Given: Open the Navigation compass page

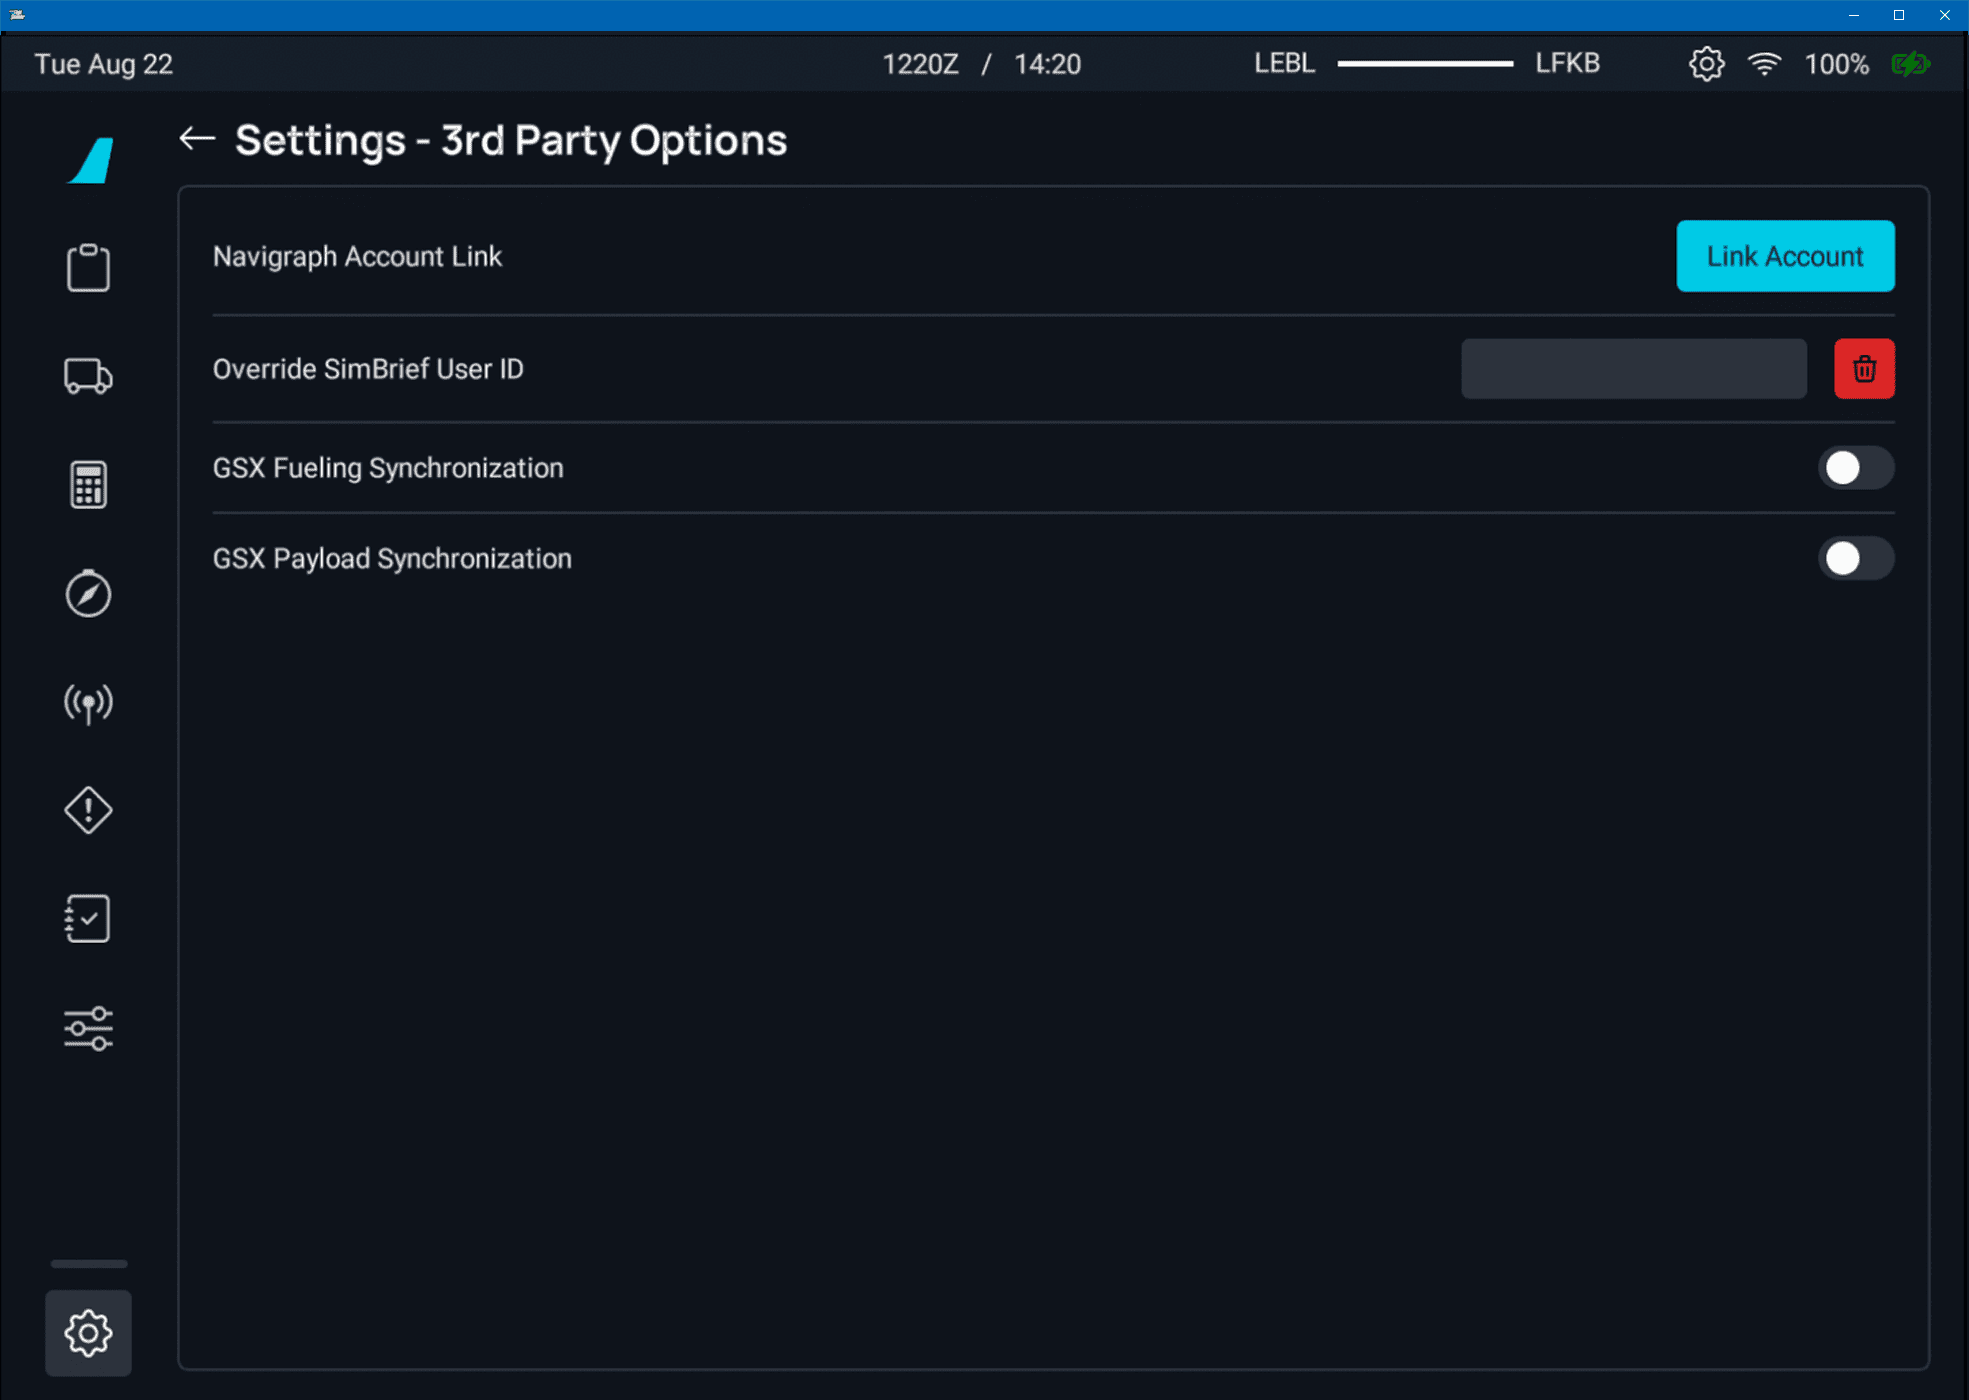Looking at the screenshot, I should [x=88, y=594].
